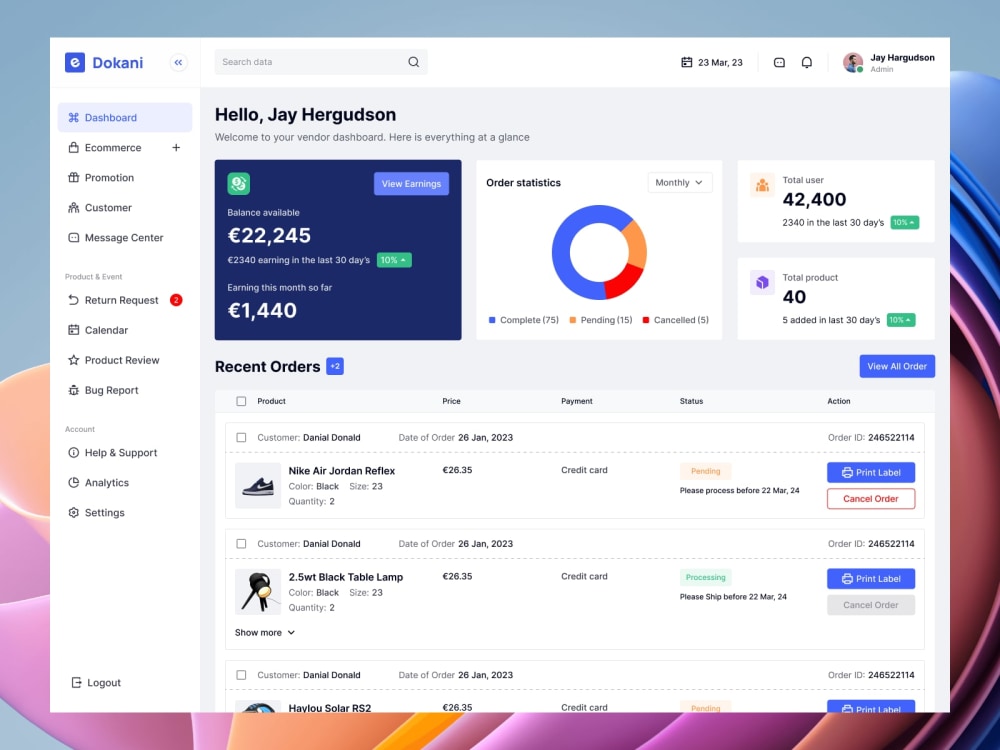
Task: Click the Bug Report bug icon
Action: [73, 390]
